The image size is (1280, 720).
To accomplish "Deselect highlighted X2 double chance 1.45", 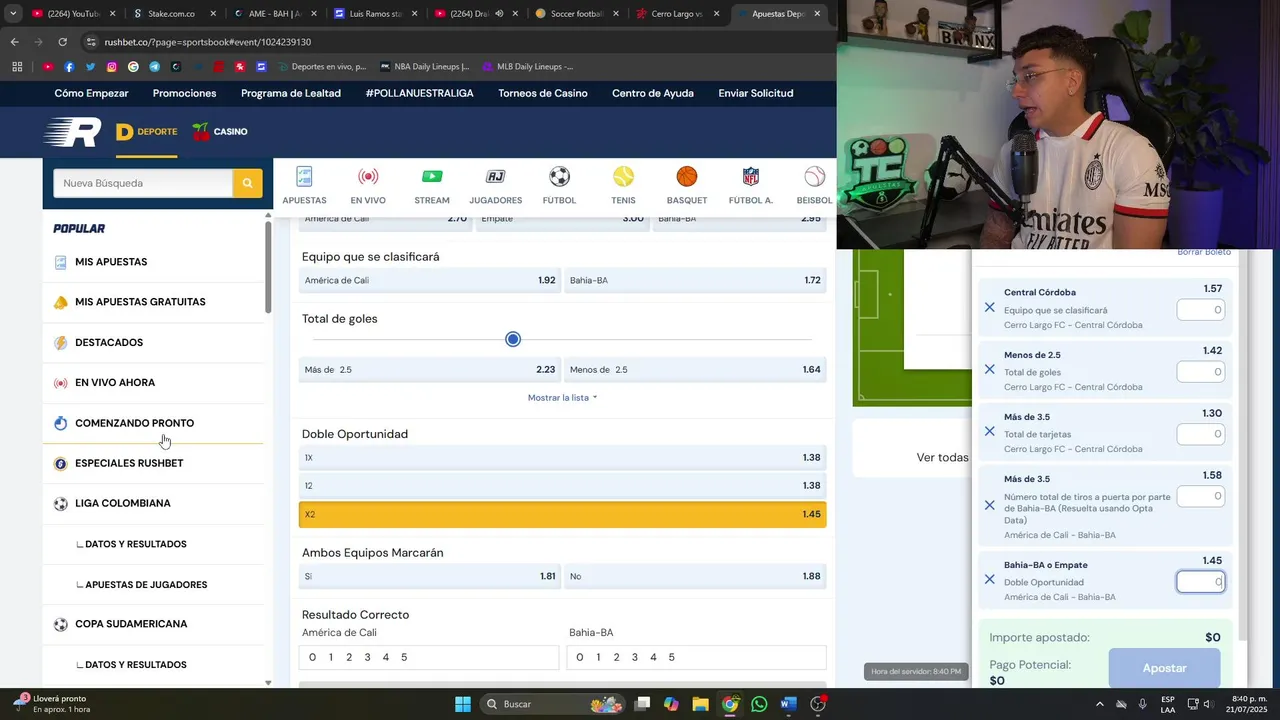I will (562, 514).
